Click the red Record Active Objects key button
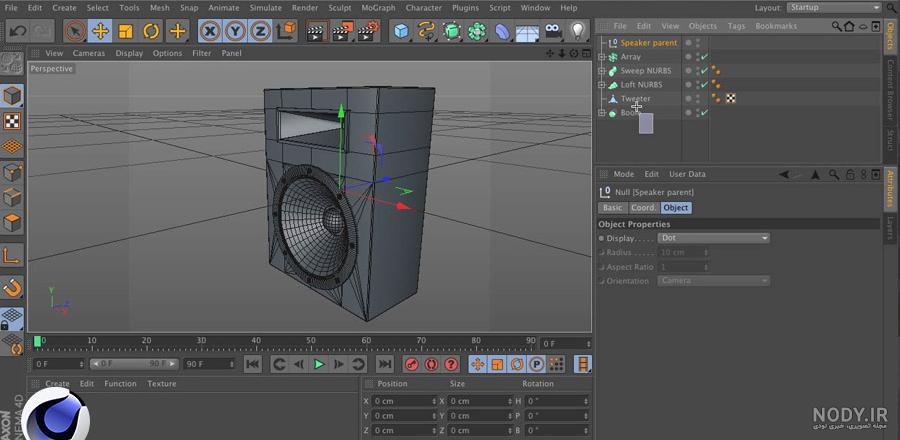This screenshot has width=900, height=440. pos(412,364)
